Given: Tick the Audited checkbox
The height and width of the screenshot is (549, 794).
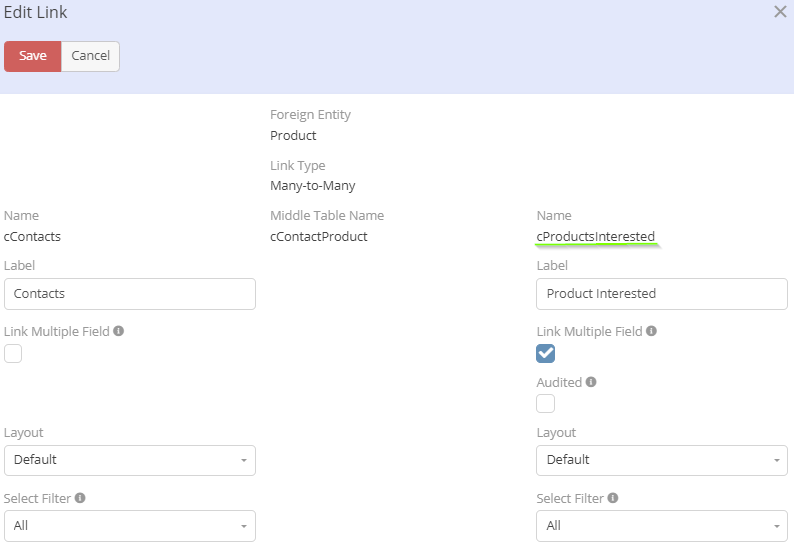Looking at the screenshot, I should (x=545, y=404).
